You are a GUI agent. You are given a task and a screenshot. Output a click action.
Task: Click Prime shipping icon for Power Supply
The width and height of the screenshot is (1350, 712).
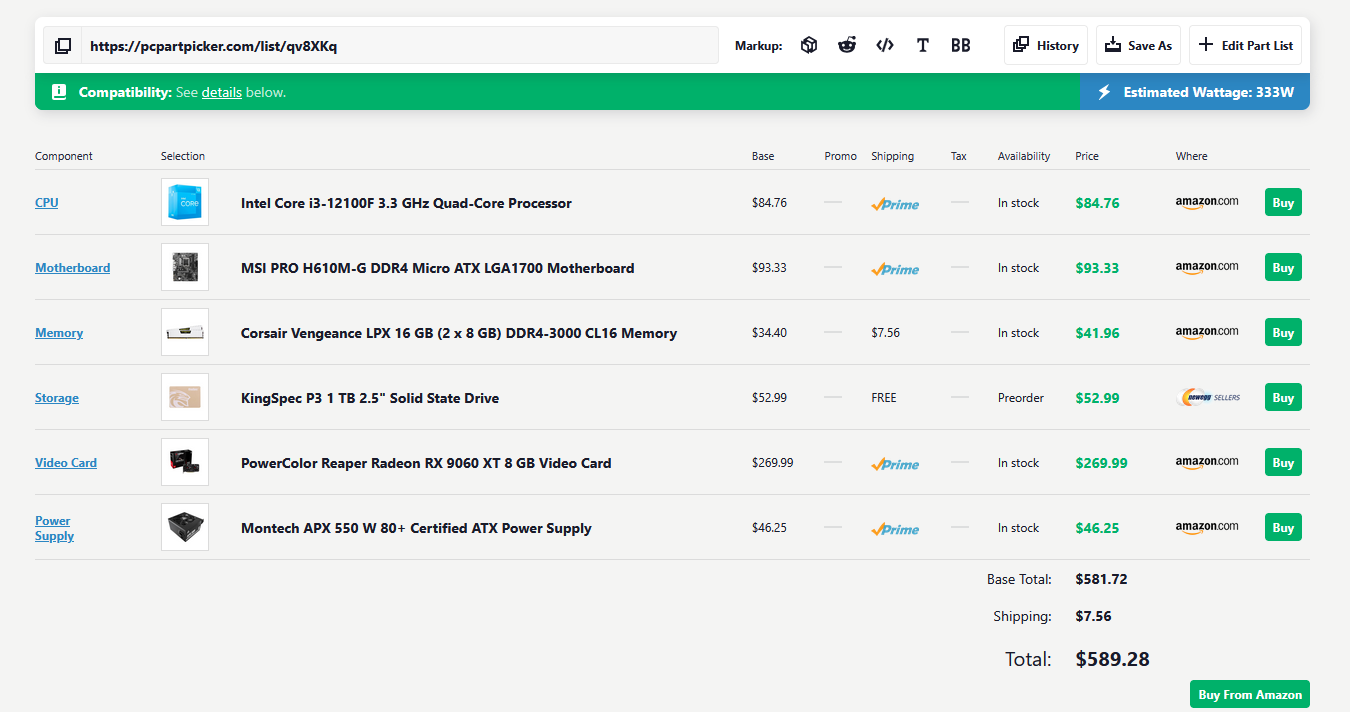pyautogui.click(x=895, y=529)
